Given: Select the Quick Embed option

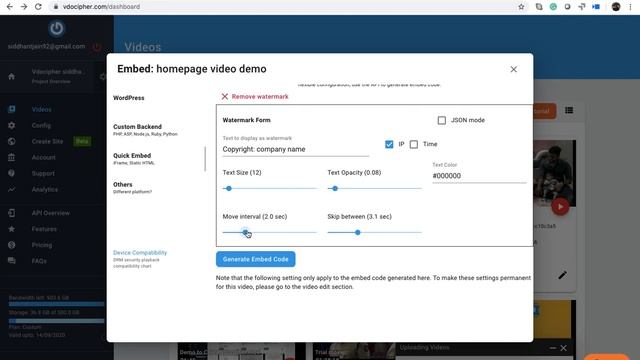Looking at the screenshot, I should click(134, 159).
